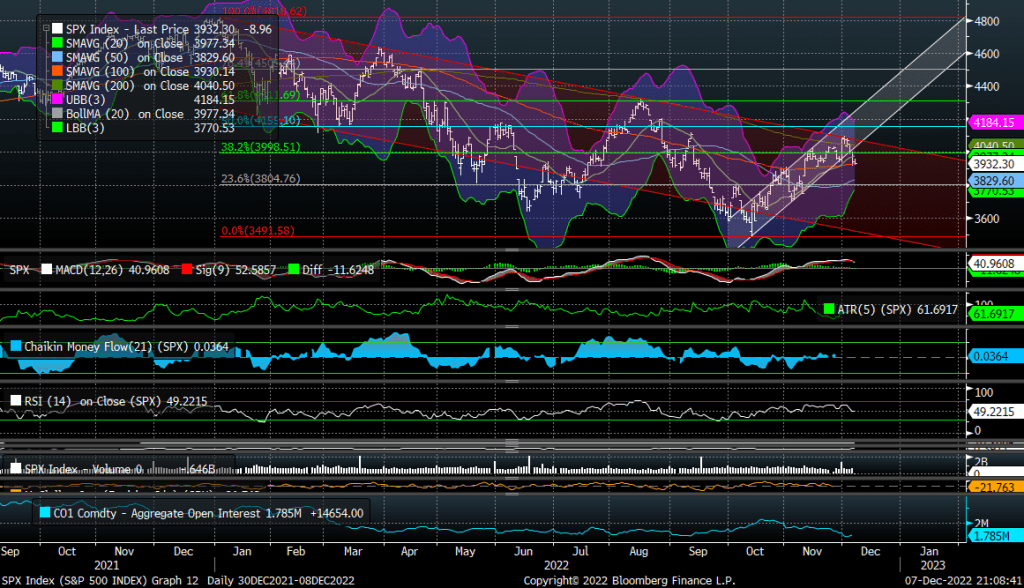
Task: Click the 3600 price axis label
Action: tap(987, 218)
